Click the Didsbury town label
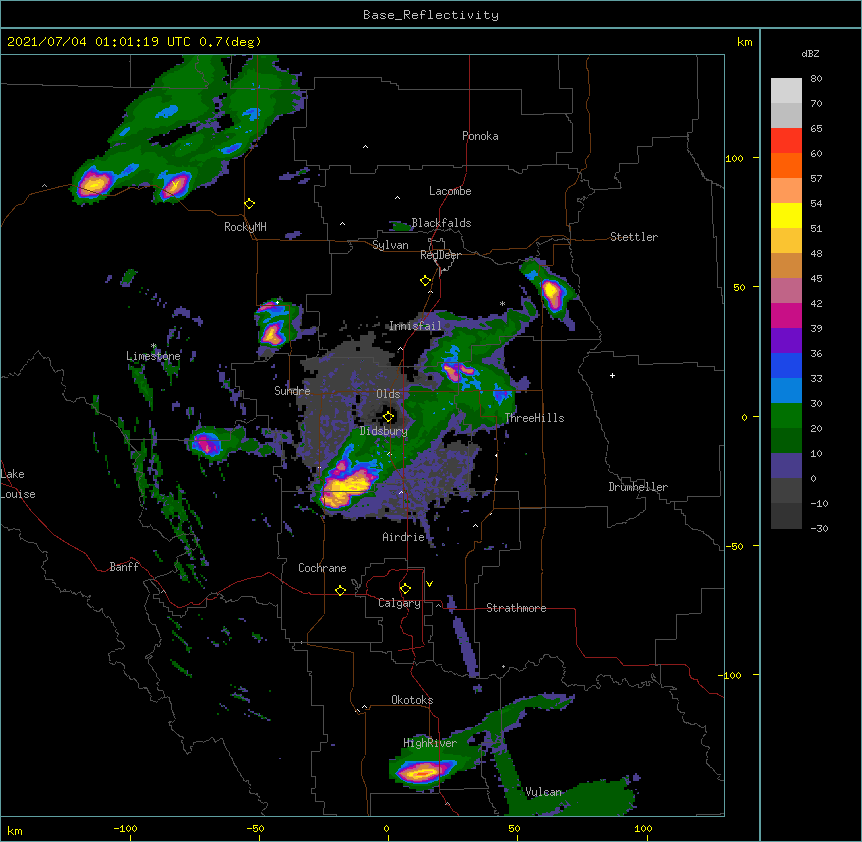This screenshot has width=862, height=842. click(384, 431)
